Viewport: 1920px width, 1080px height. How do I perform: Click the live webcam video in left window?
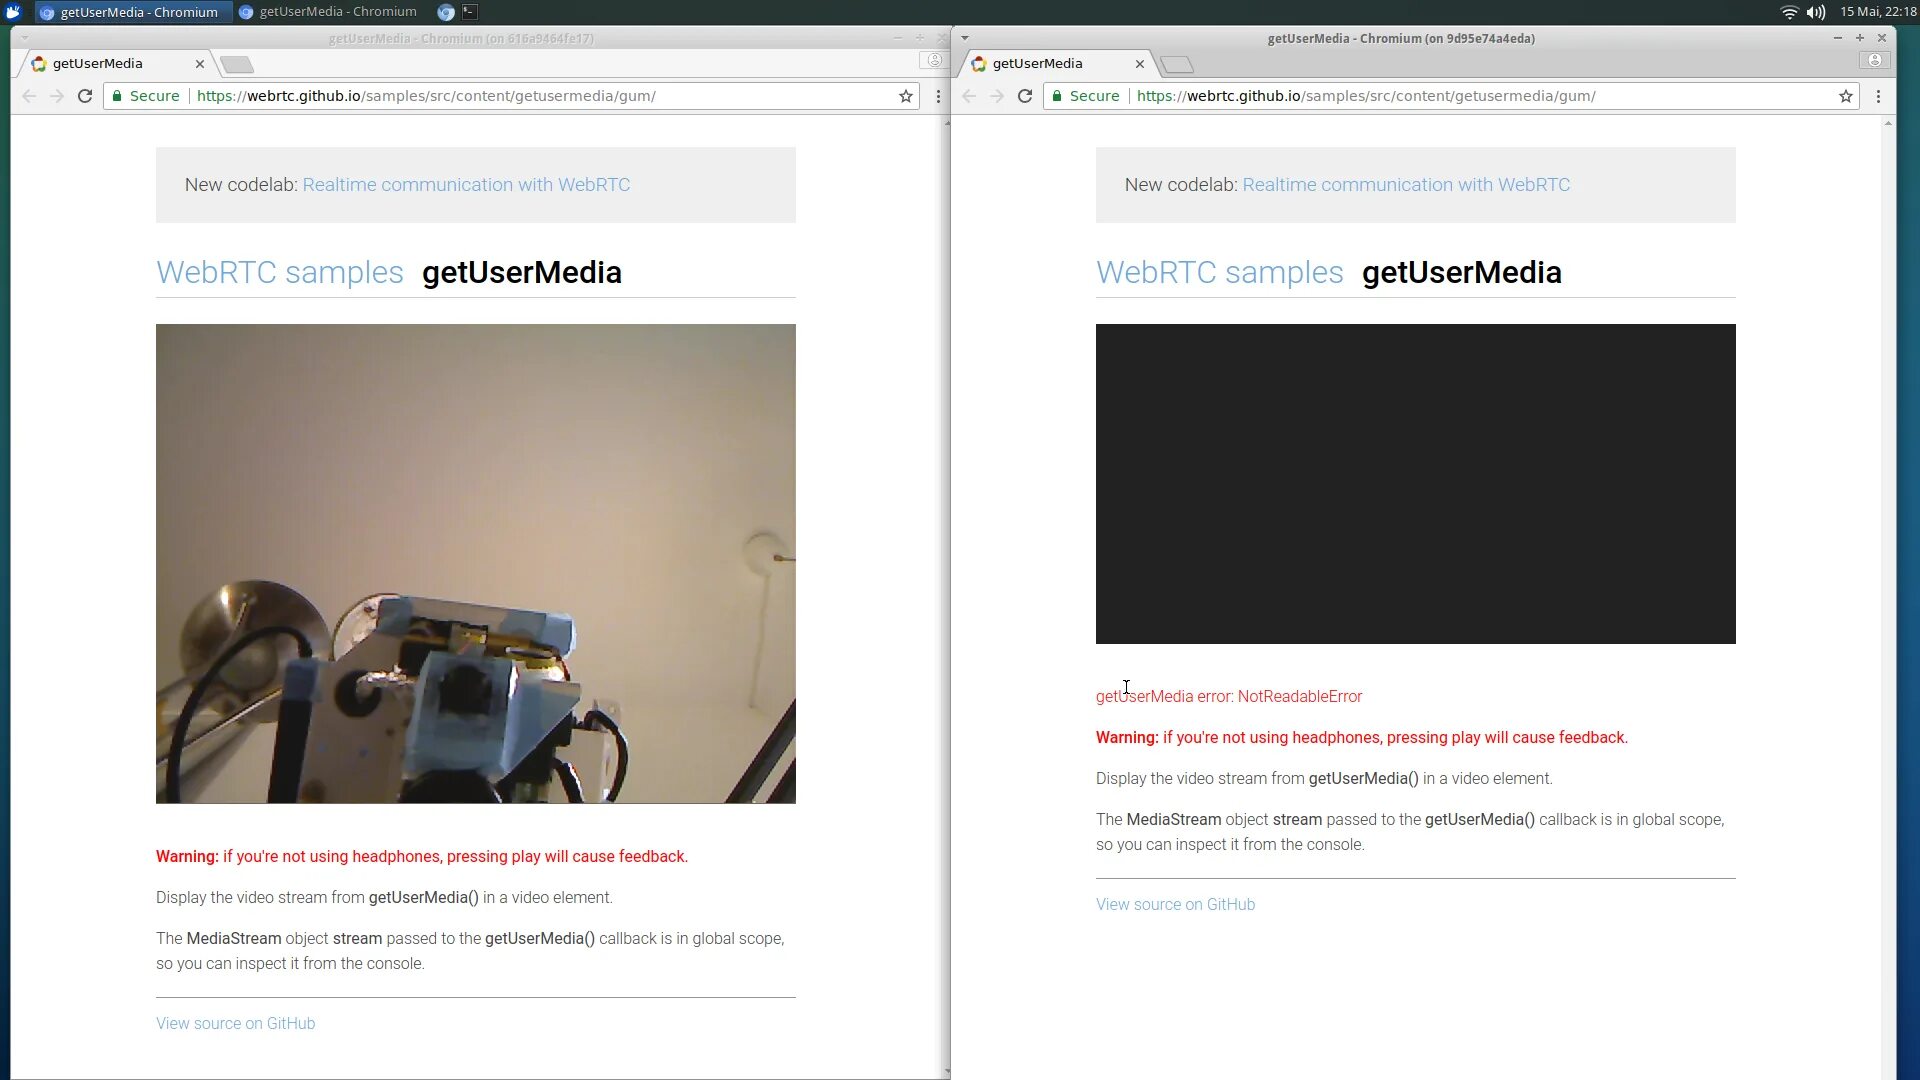476,563
